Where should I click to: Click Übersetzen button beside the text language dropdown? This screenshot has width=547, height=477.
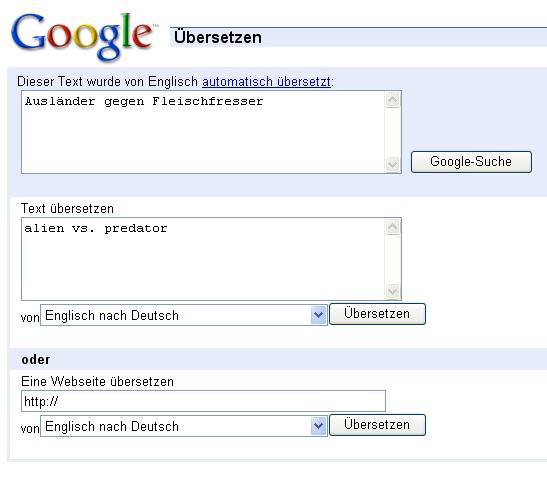click(377, 314)
